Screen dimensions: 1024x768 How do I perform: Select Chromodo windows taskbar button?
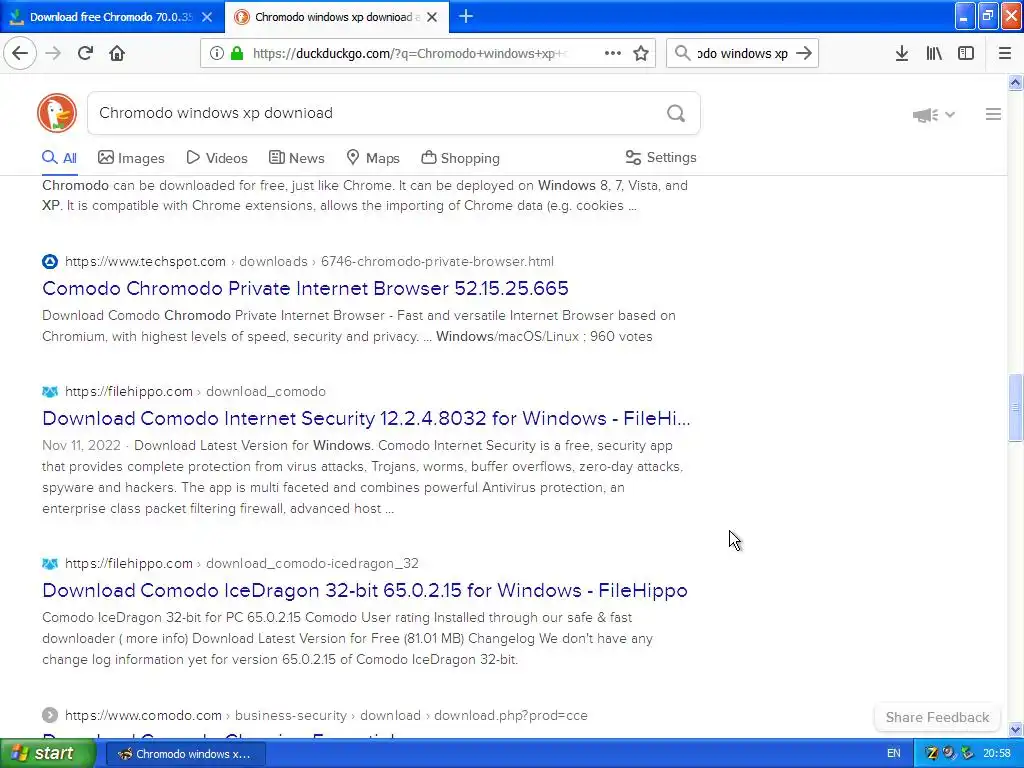pyautogui.click(x=185, y=754)
